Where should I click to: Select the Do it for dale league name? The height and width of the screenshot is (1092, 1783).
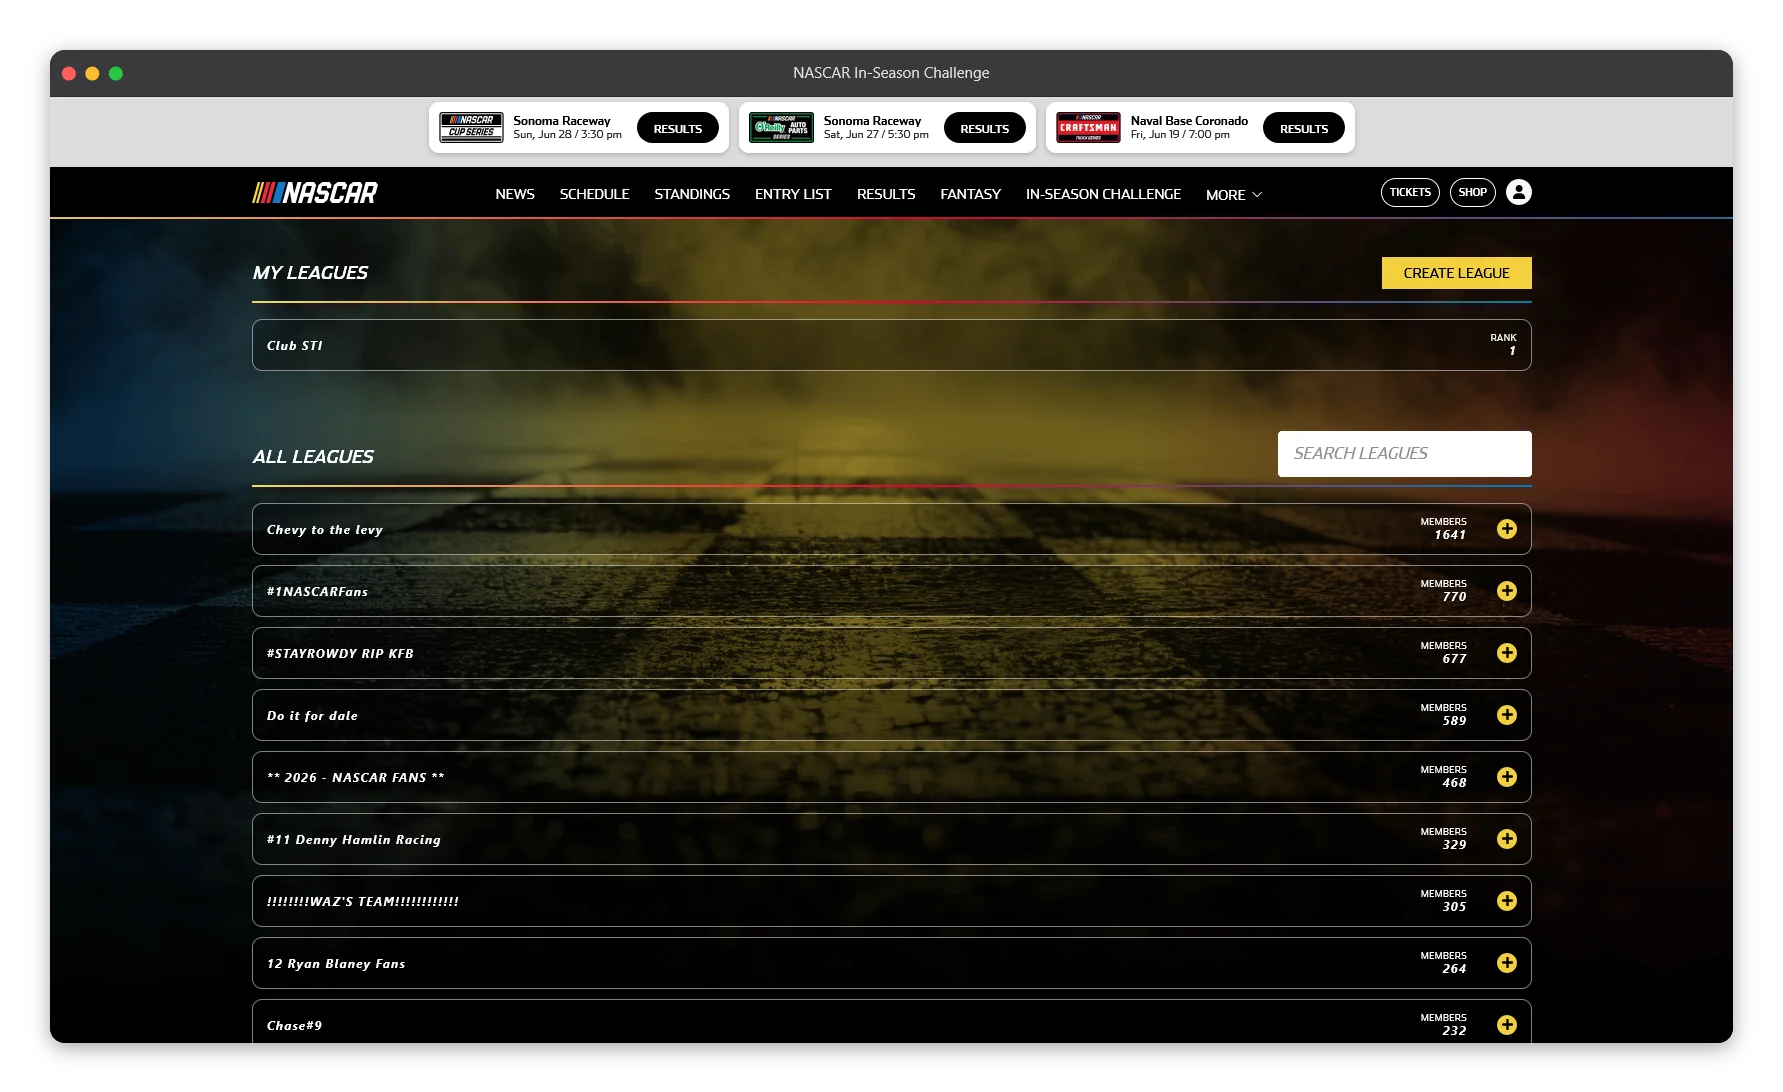tap(312, 716)
